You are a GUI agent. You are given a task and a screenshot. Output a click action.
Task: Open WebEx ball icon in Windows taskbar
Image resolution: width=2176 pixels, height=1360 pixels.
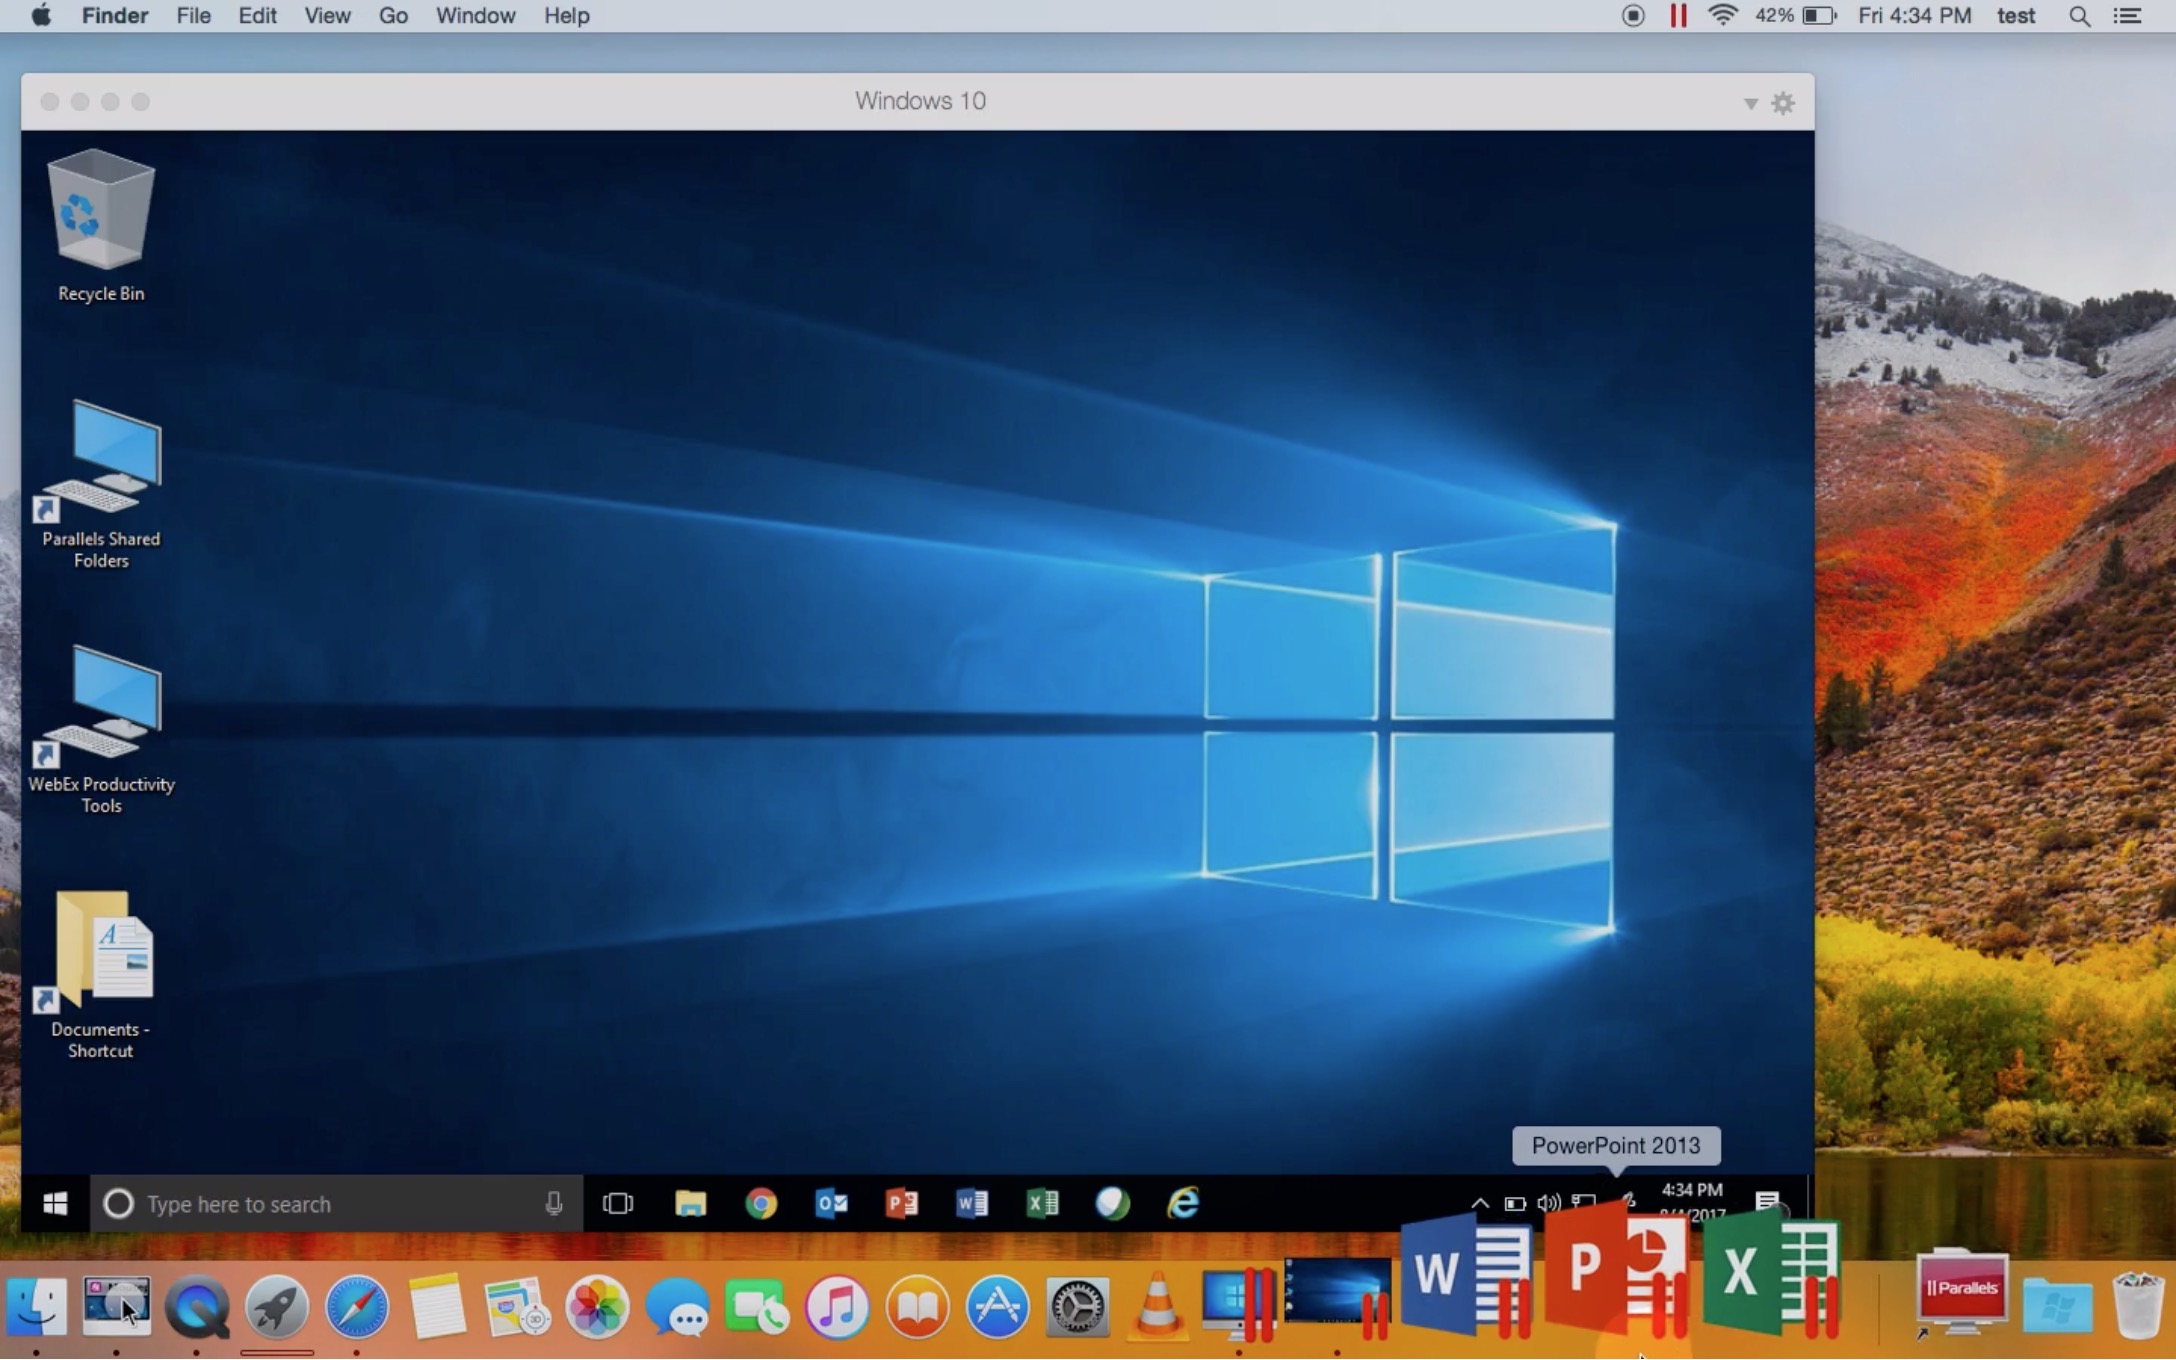pos(1112,1204)
